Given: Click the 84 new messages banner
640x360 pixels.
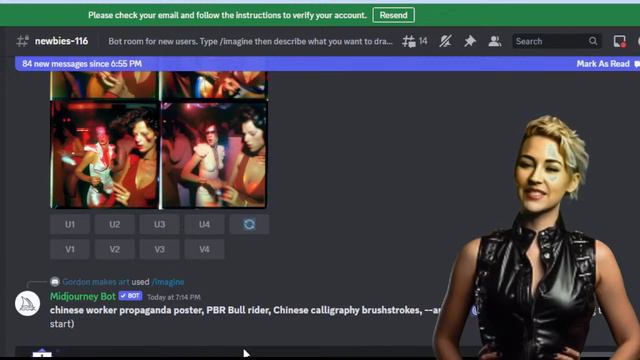Looking at the screenshot, I should tap(327, 64).
